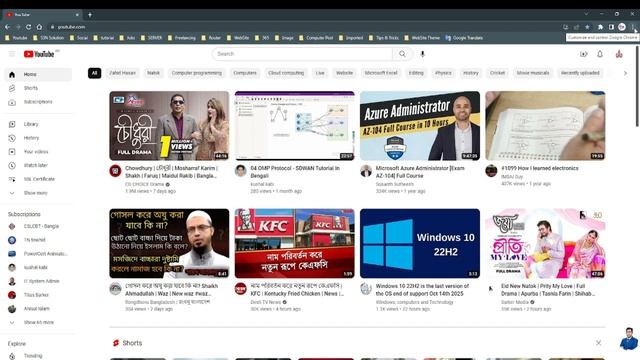
Task: Play the Windows 10 22H2 thumbnail
Action: [420, 244]
